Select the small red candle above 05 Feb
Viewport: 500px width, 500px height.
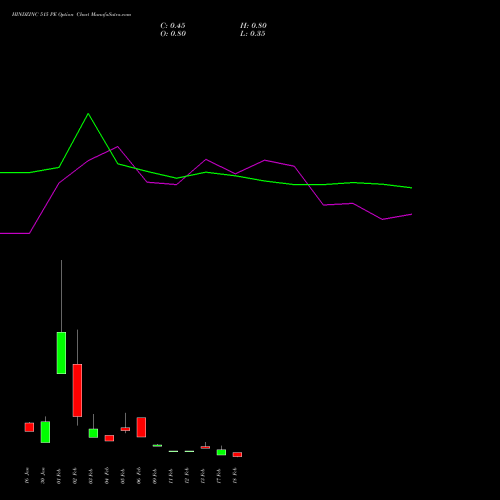tap(125, 429)
